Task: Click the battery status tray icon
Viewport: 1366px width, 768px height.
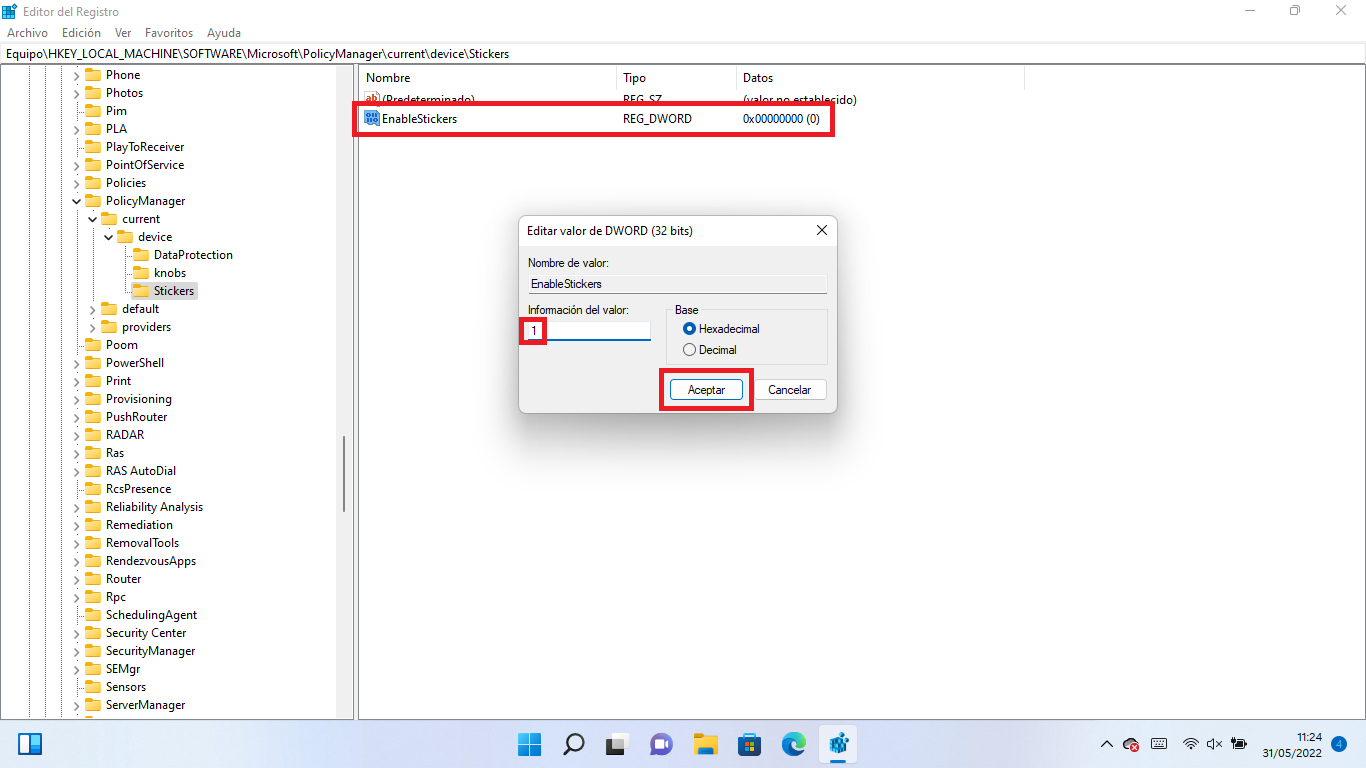Action: 1239,744
